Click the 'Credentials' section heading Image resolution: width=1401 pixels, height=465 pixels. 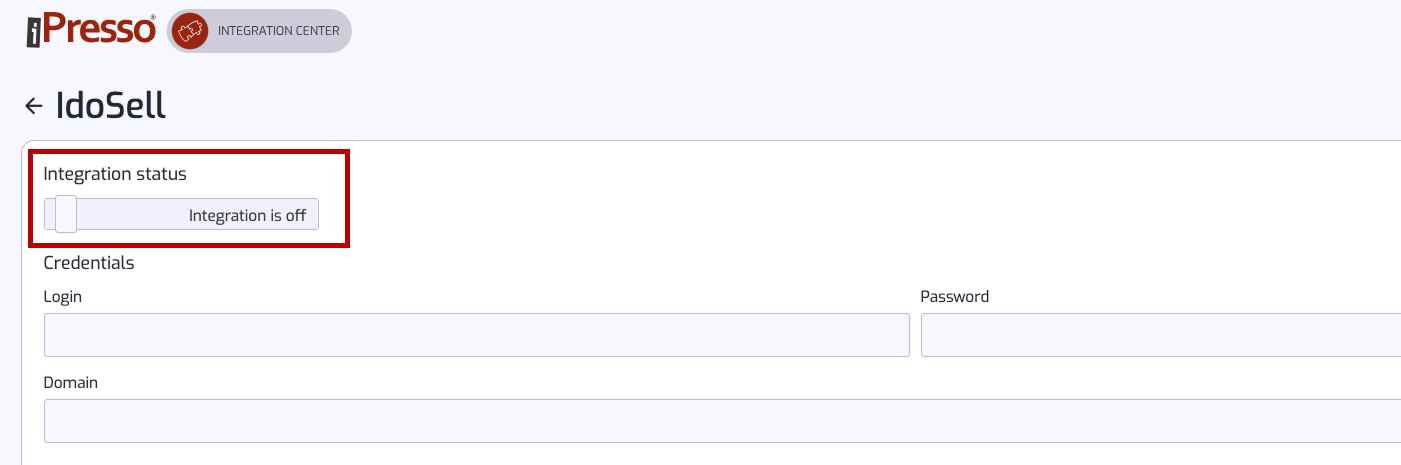pos(89,263)
